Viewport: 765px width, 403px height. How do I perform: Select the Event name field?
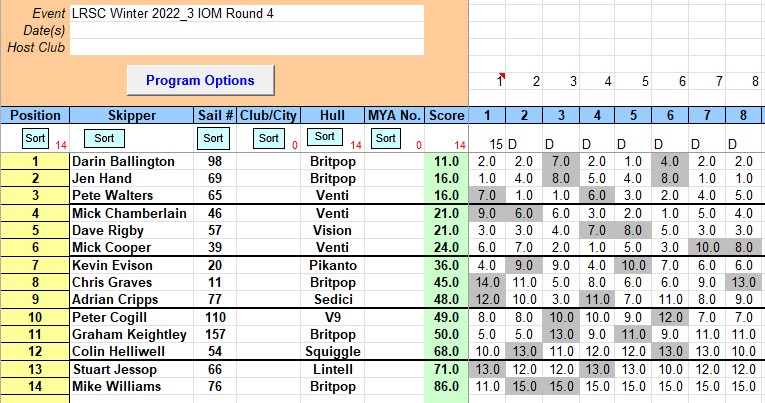(246, 14)
